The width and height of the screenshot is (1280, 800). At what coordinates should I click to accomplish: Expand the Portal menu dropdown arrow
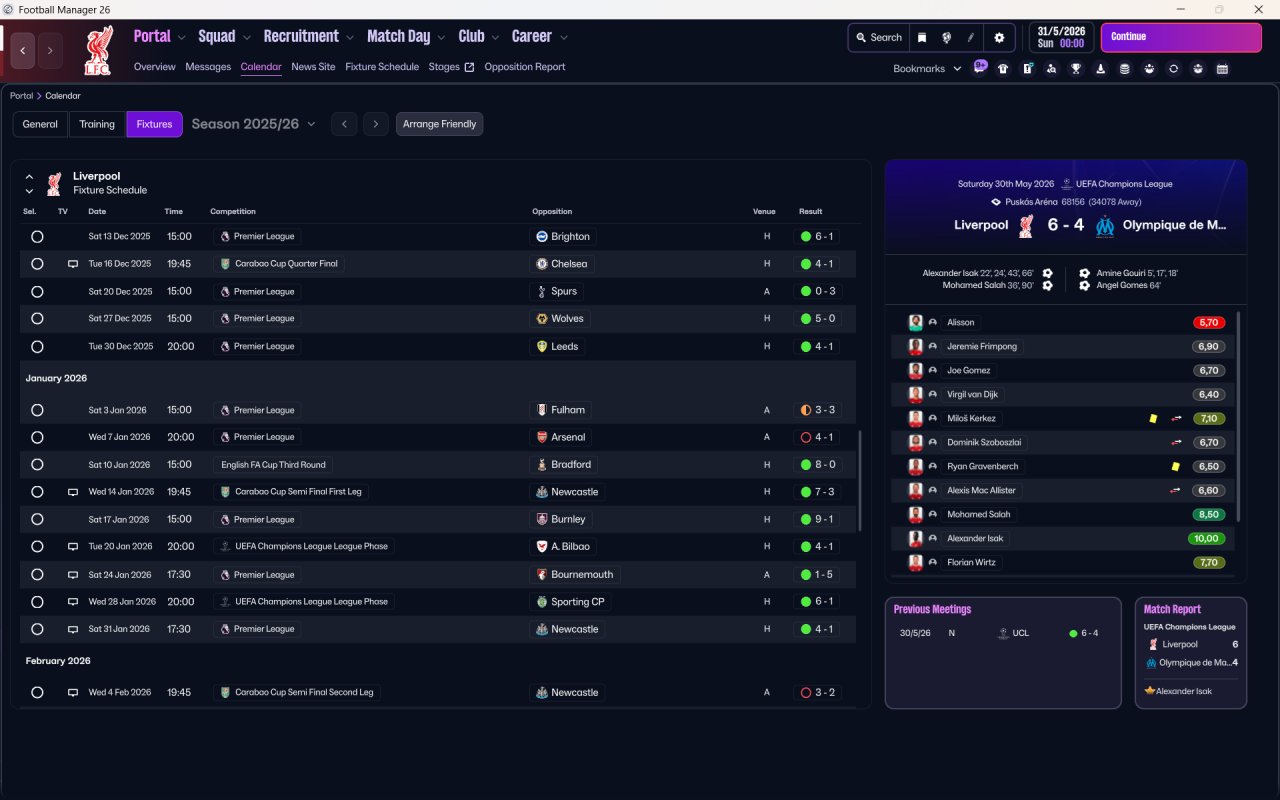click(x=181, y=38)
